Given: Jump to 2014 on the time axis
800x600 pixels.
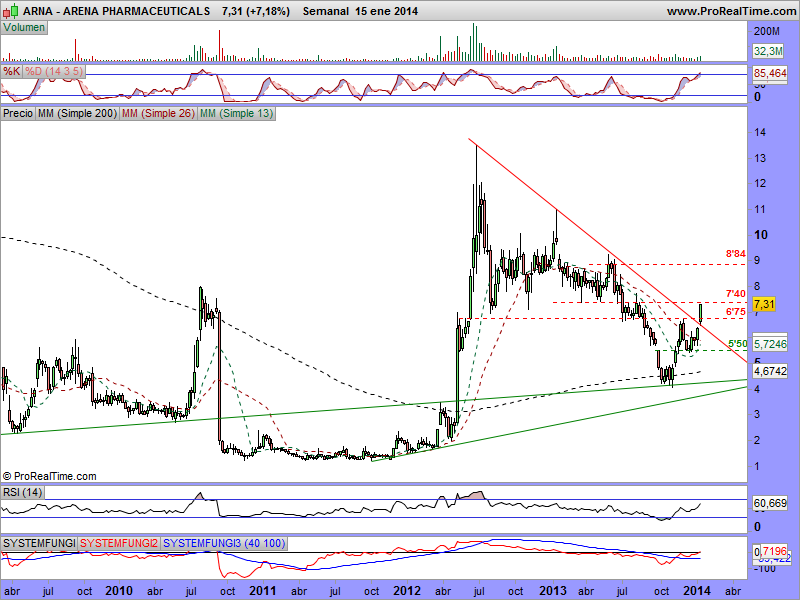Looking at the screenshot, I should (696, 591).
